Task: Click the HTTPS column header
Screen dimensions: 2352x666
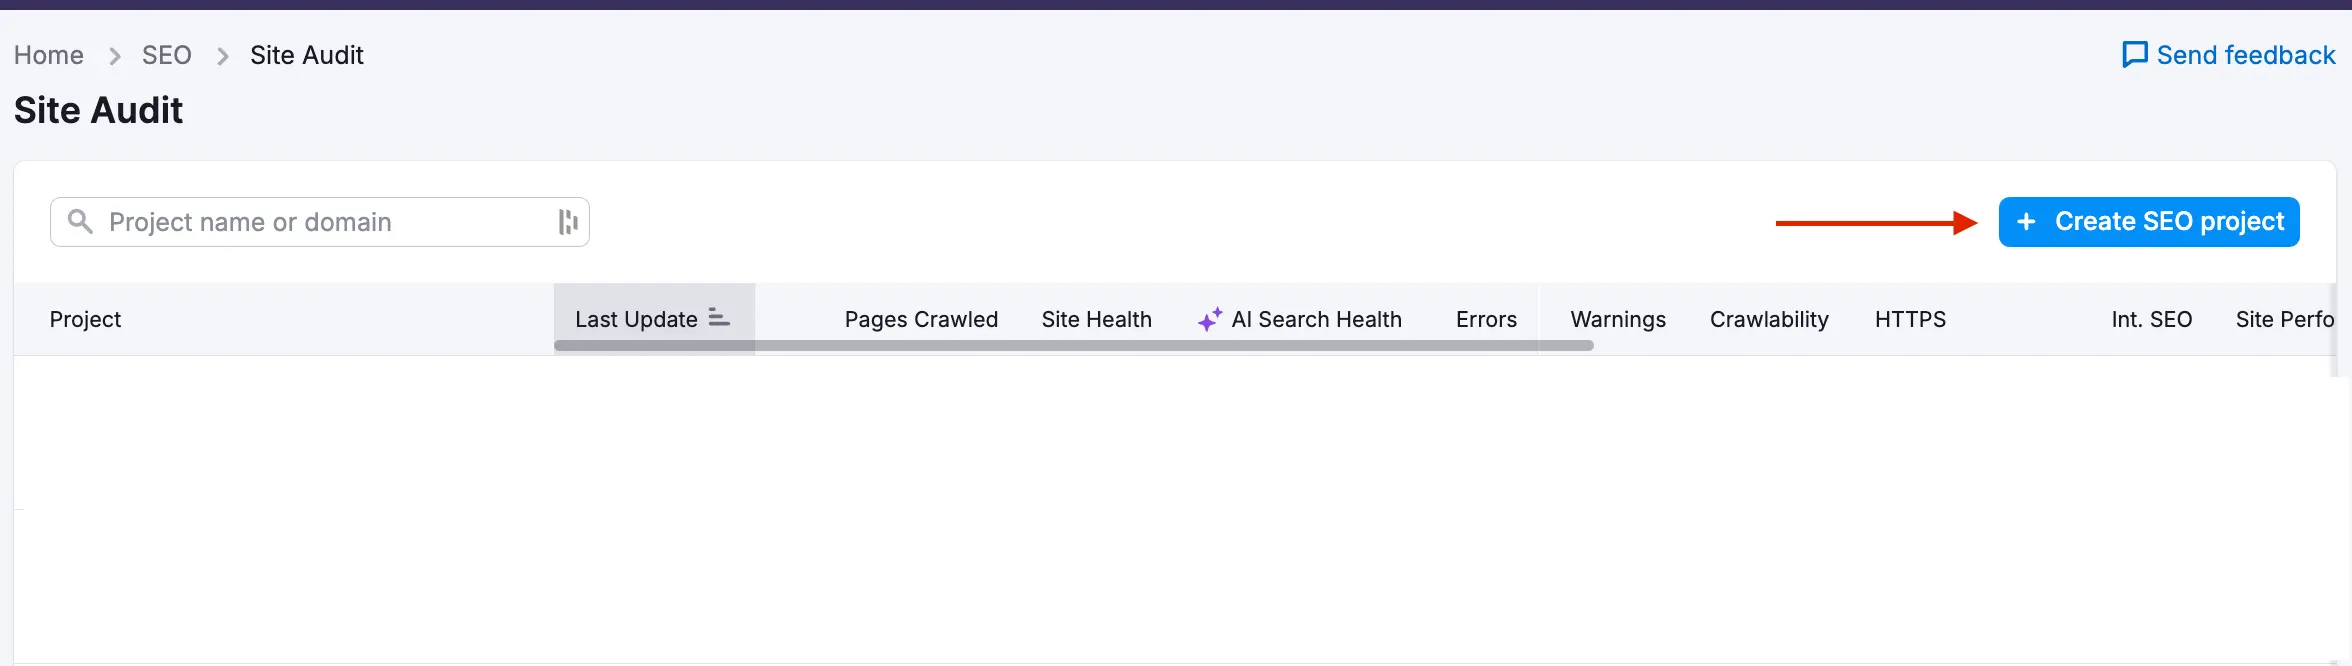Action: click(x=1910, y=319)
